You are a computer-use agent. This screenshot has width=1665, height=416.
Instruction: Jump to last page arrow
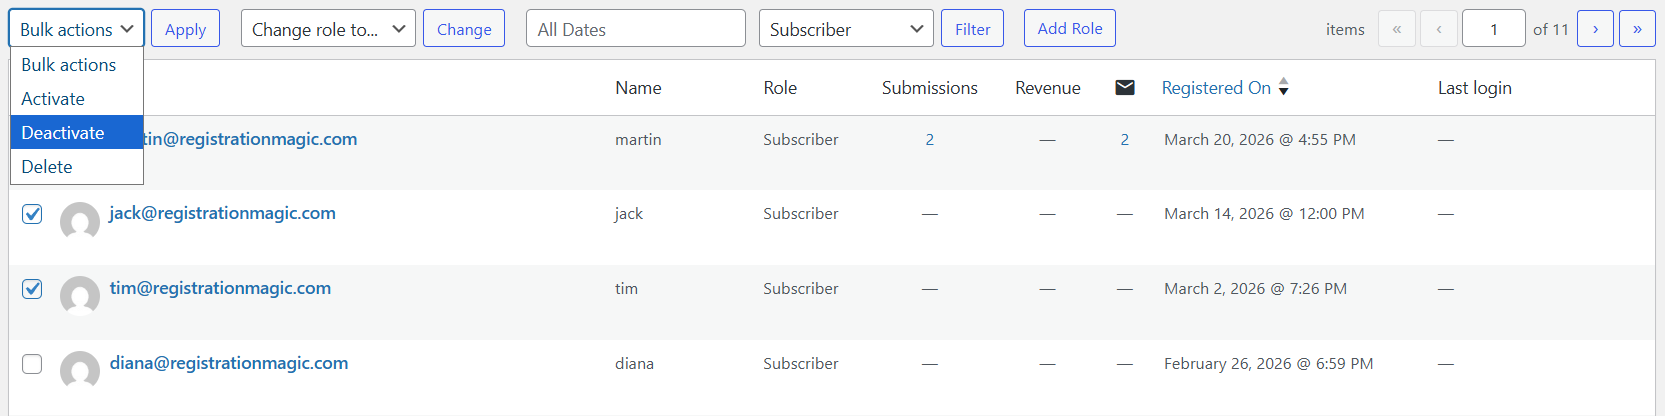coord(1637,29)
